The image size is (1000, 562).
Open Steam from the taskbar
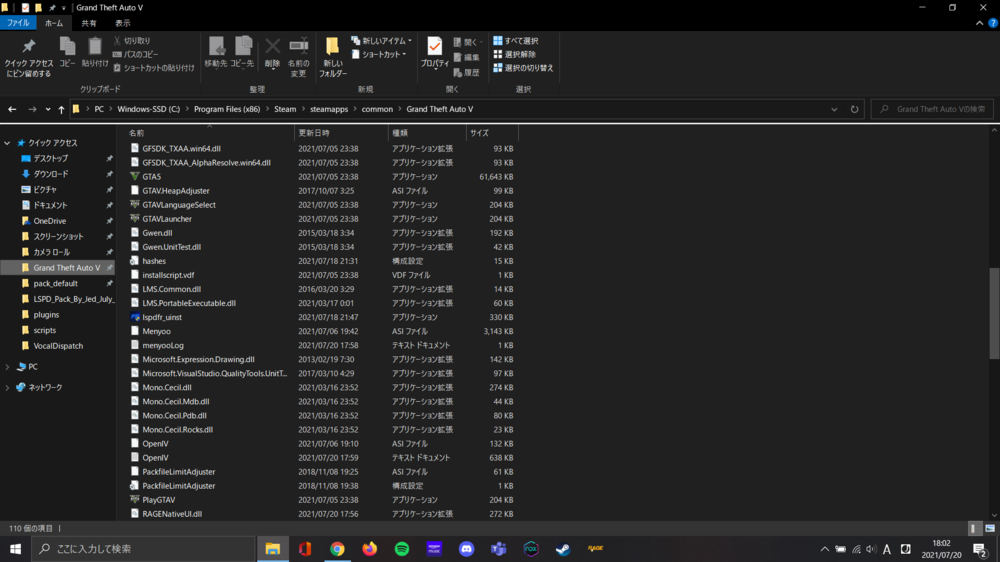(x=563, y=549)
